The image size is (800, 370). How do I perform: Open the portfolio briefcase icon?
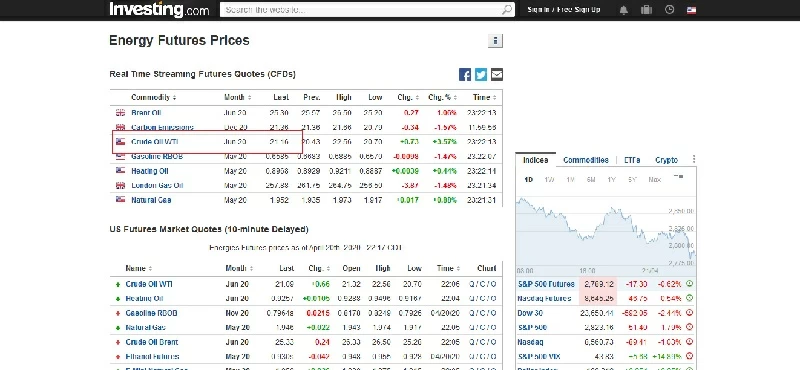(x=646, y=10)
